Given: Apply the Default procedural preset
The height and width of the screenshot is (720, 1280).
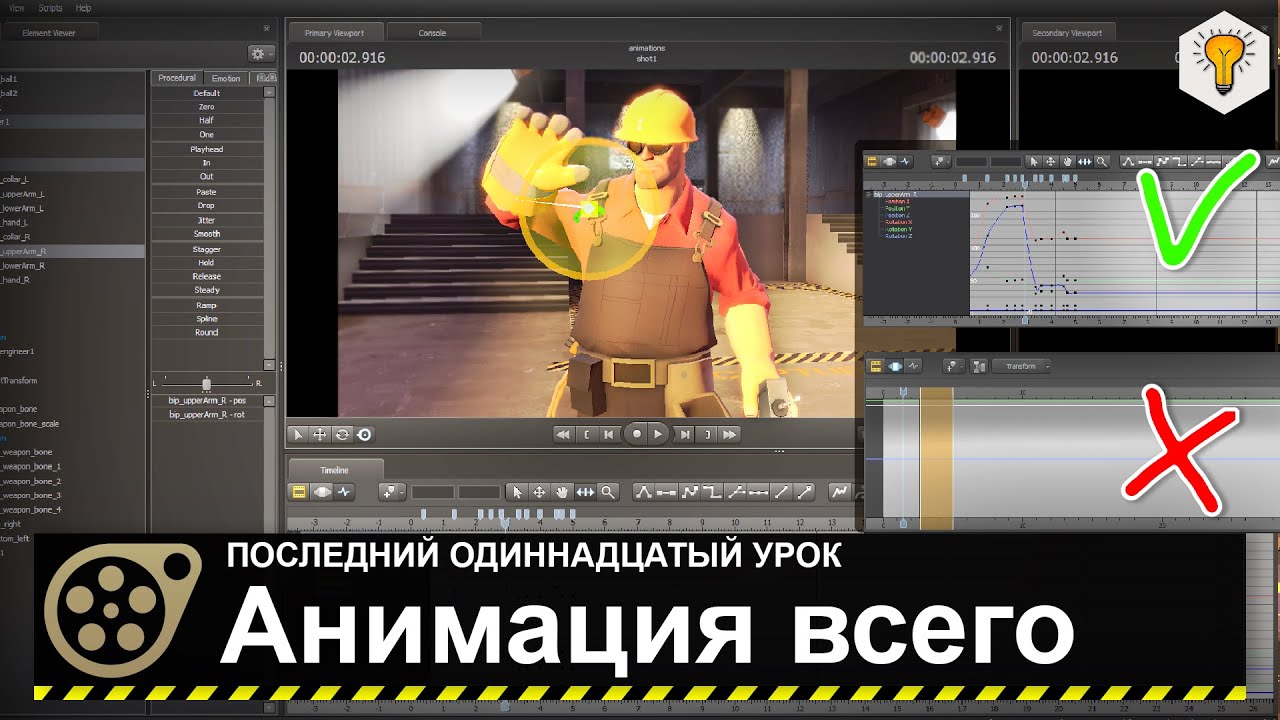Looking at the screenshot, I should click(206, 92).
